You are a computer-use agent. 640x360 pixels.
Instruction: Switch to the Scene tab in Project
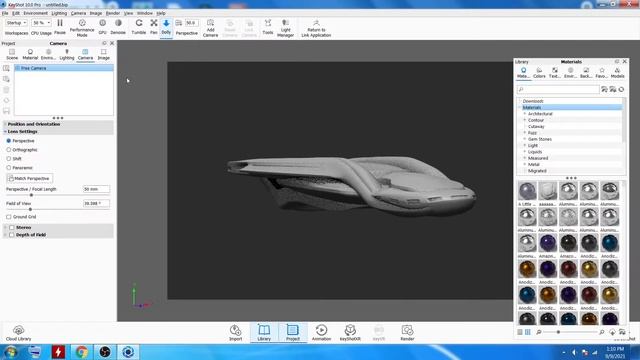pyautogui.click(x=12, y=54)
